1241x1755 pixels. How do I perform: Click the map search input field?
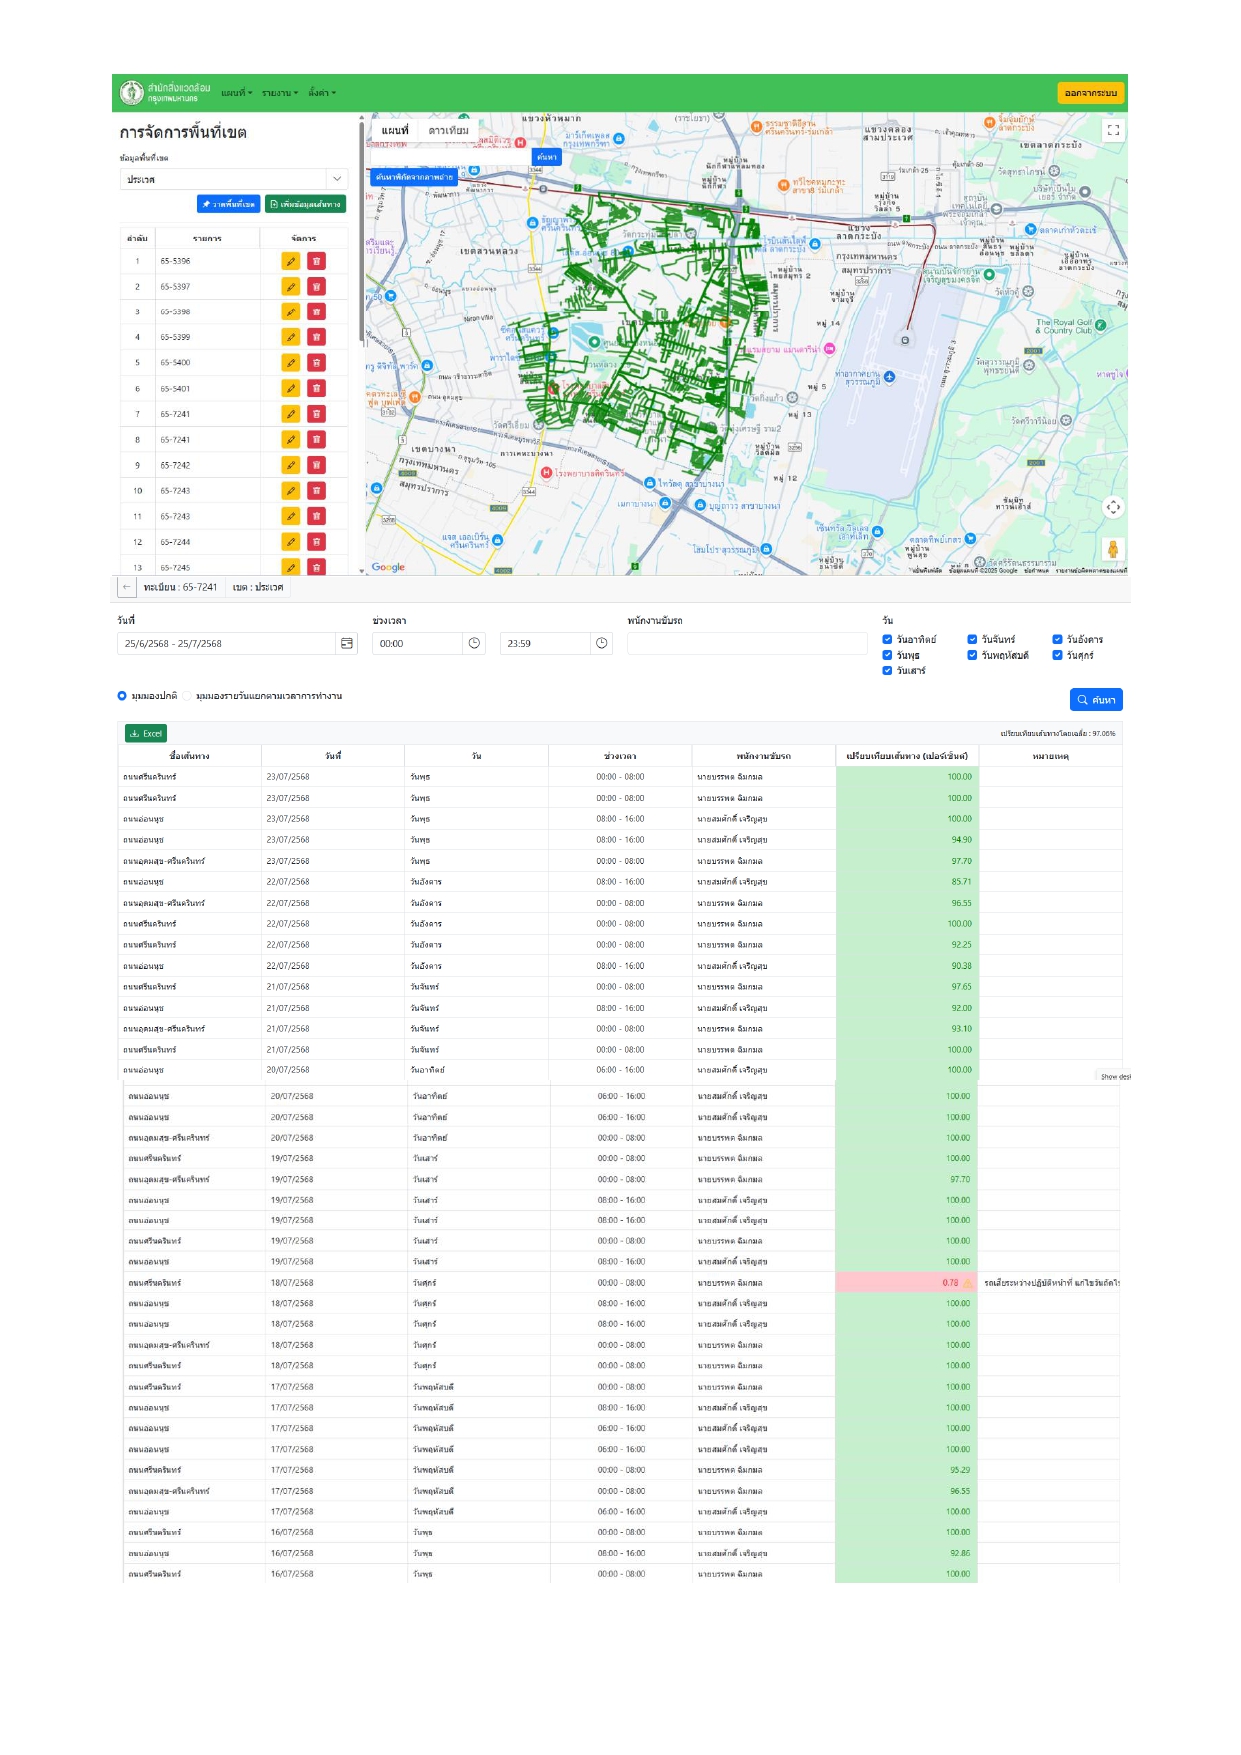[450, 157]
